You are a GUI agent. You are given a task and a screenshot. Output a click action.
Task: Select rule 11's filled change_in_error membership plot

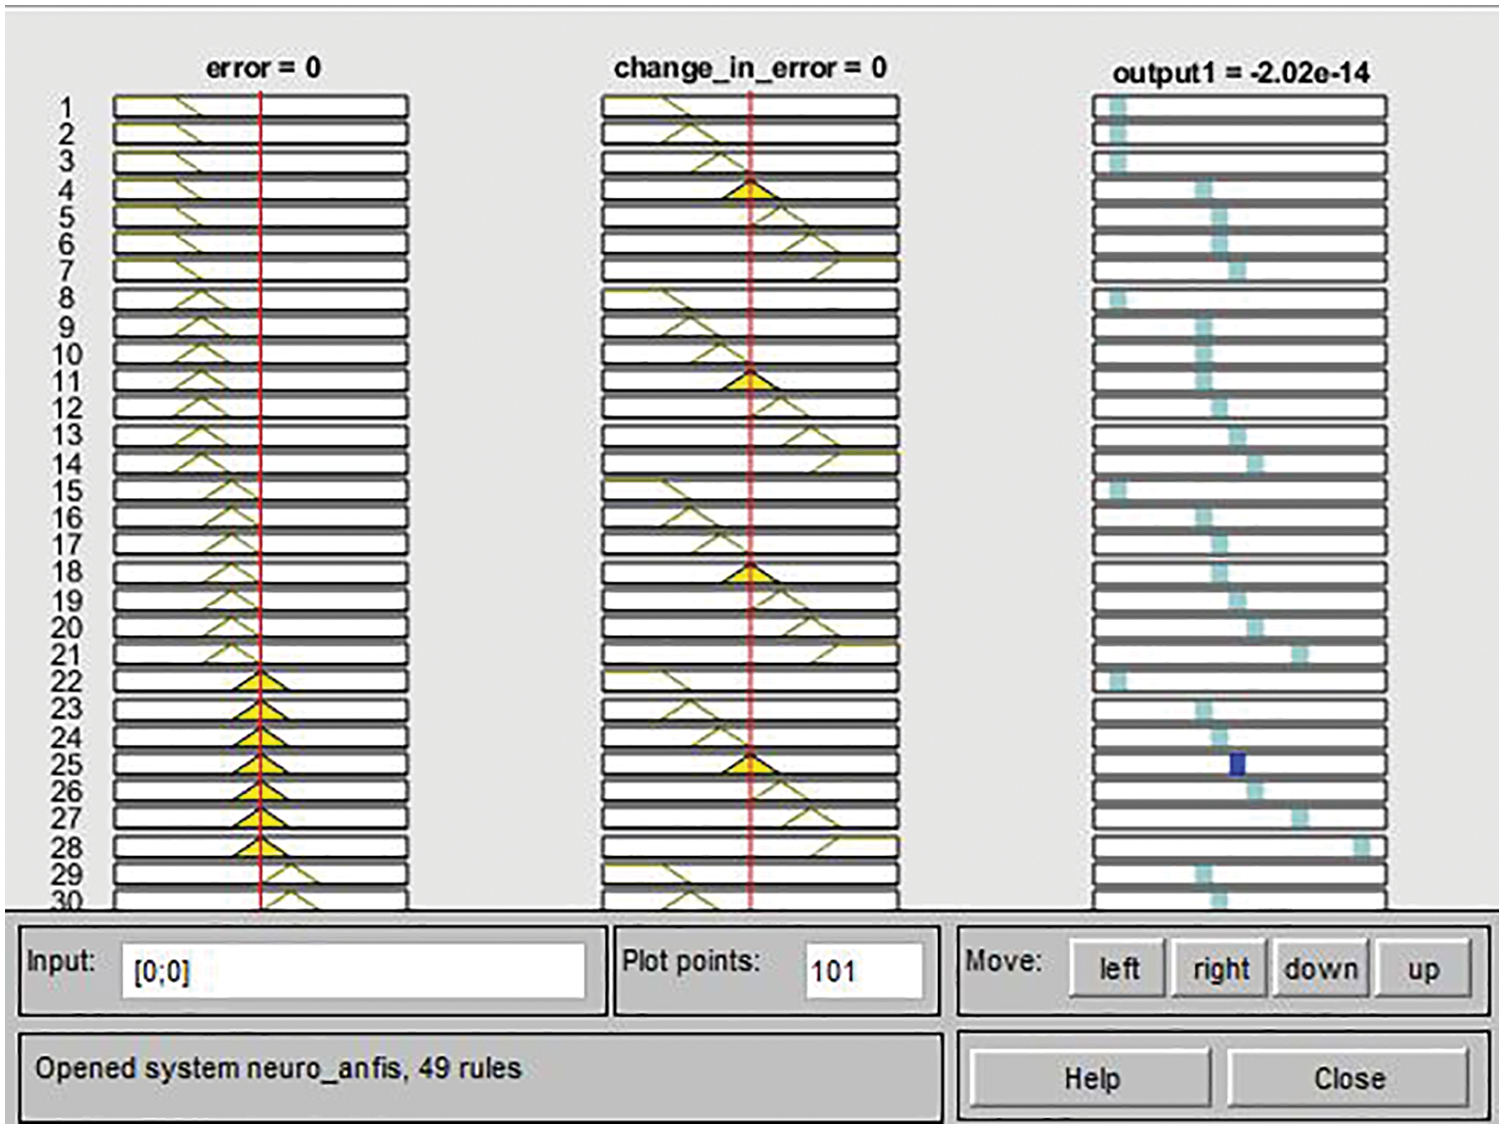(x=750, y=381)
